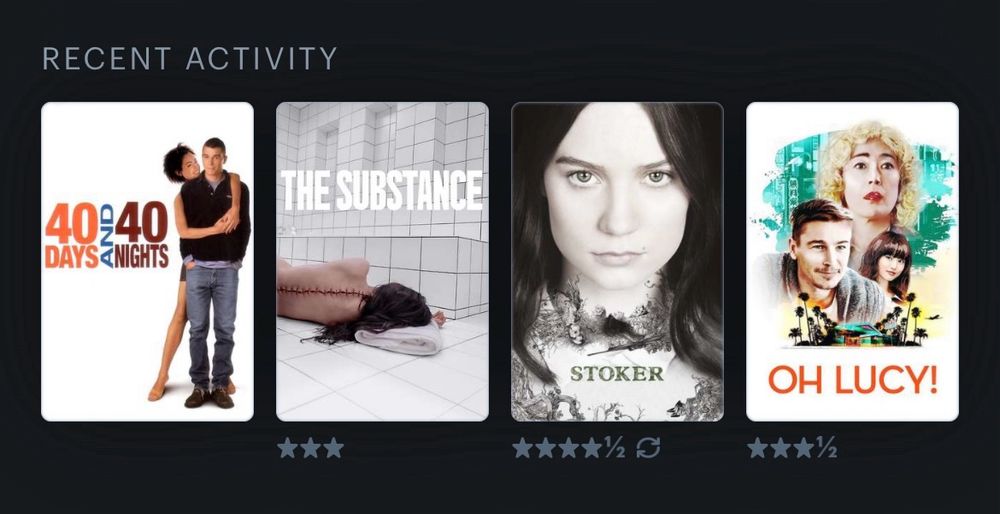Open the 40 Days and 40 Nights poster
This screenshot has height=514, width=1000.
coord(147,261)
